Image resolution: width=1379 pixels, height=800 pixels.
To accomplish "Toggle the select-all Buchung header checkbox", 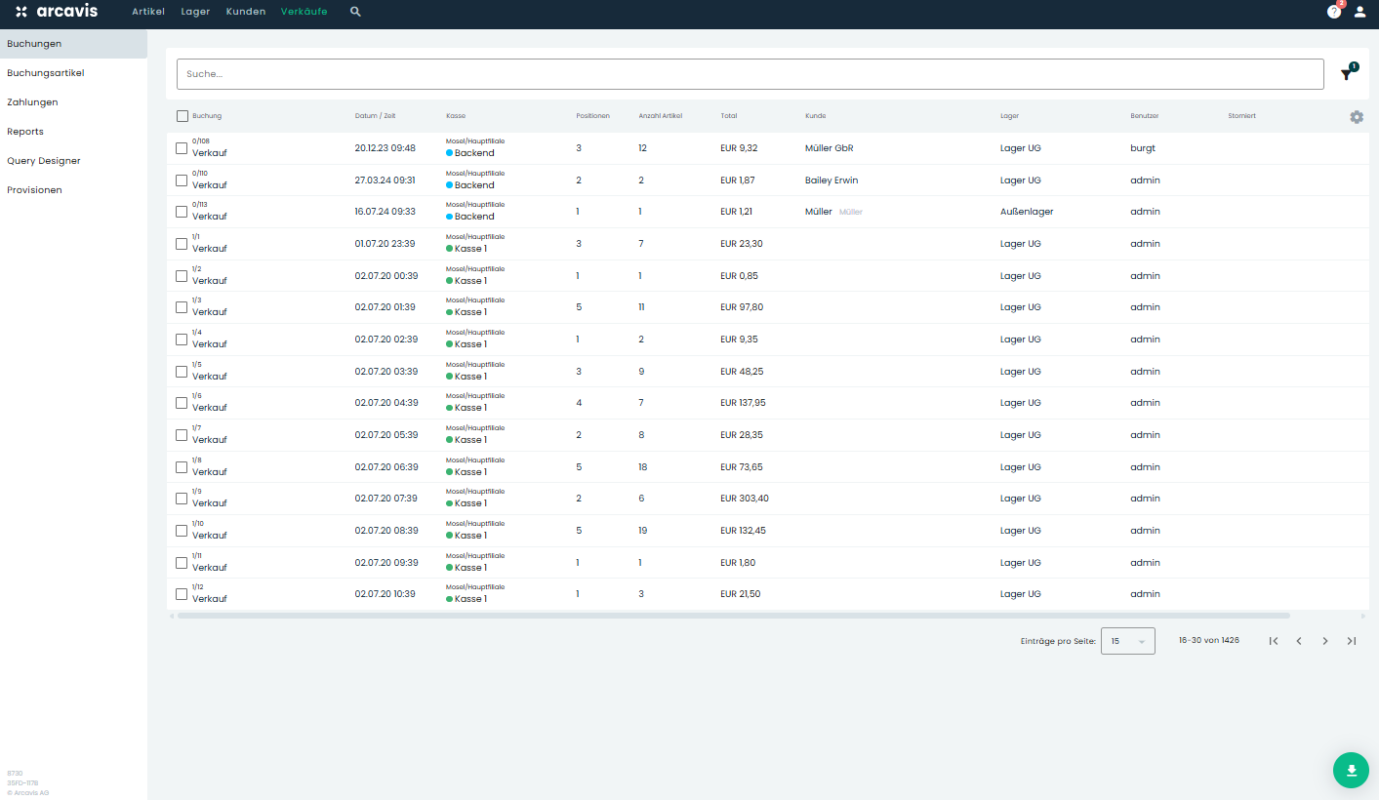I will [x=182, y=116].
